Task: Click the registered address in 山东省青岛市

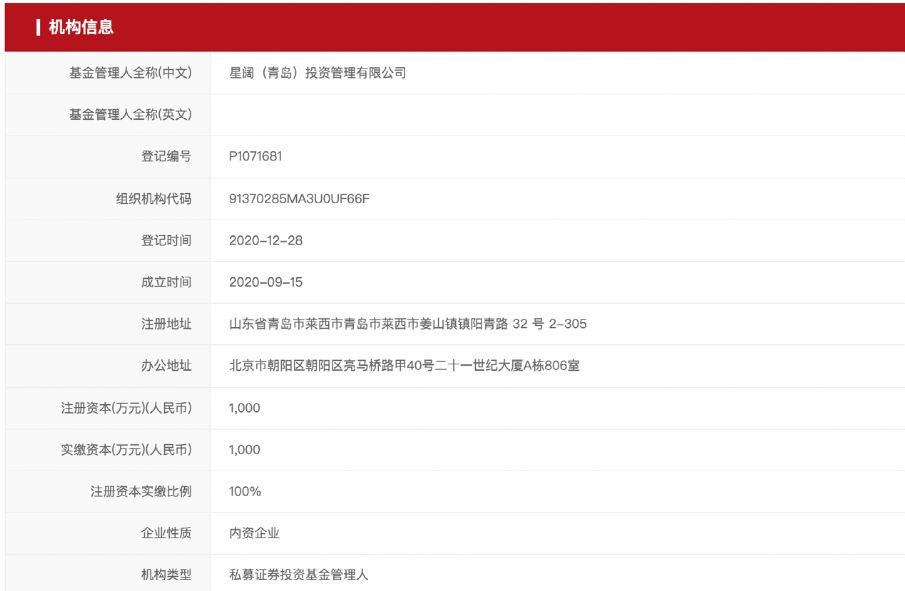Action: click(407, 324)
